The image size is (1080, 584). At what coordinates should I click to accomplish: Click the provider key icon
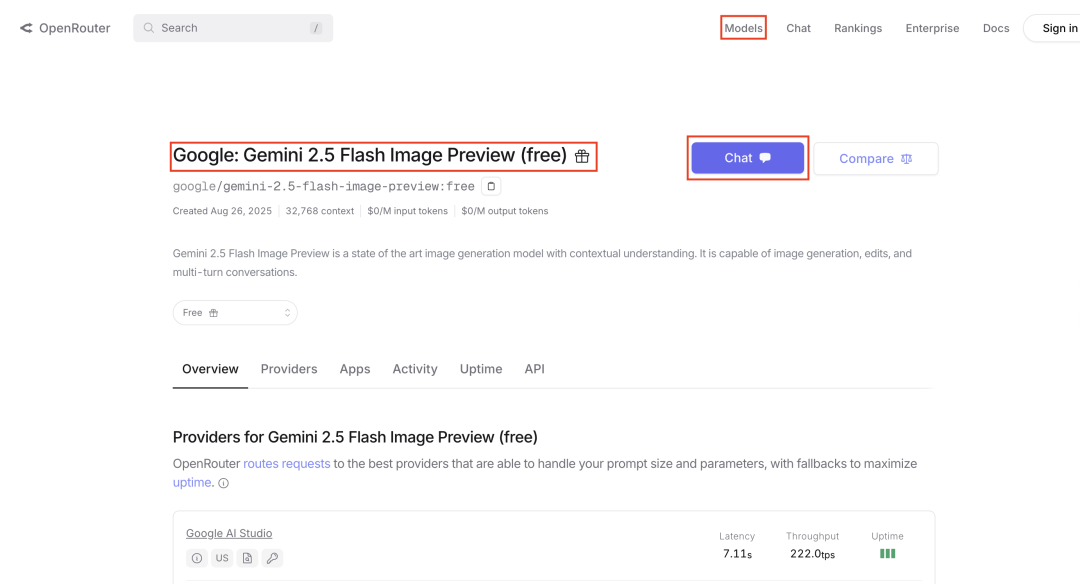point(272,558)
